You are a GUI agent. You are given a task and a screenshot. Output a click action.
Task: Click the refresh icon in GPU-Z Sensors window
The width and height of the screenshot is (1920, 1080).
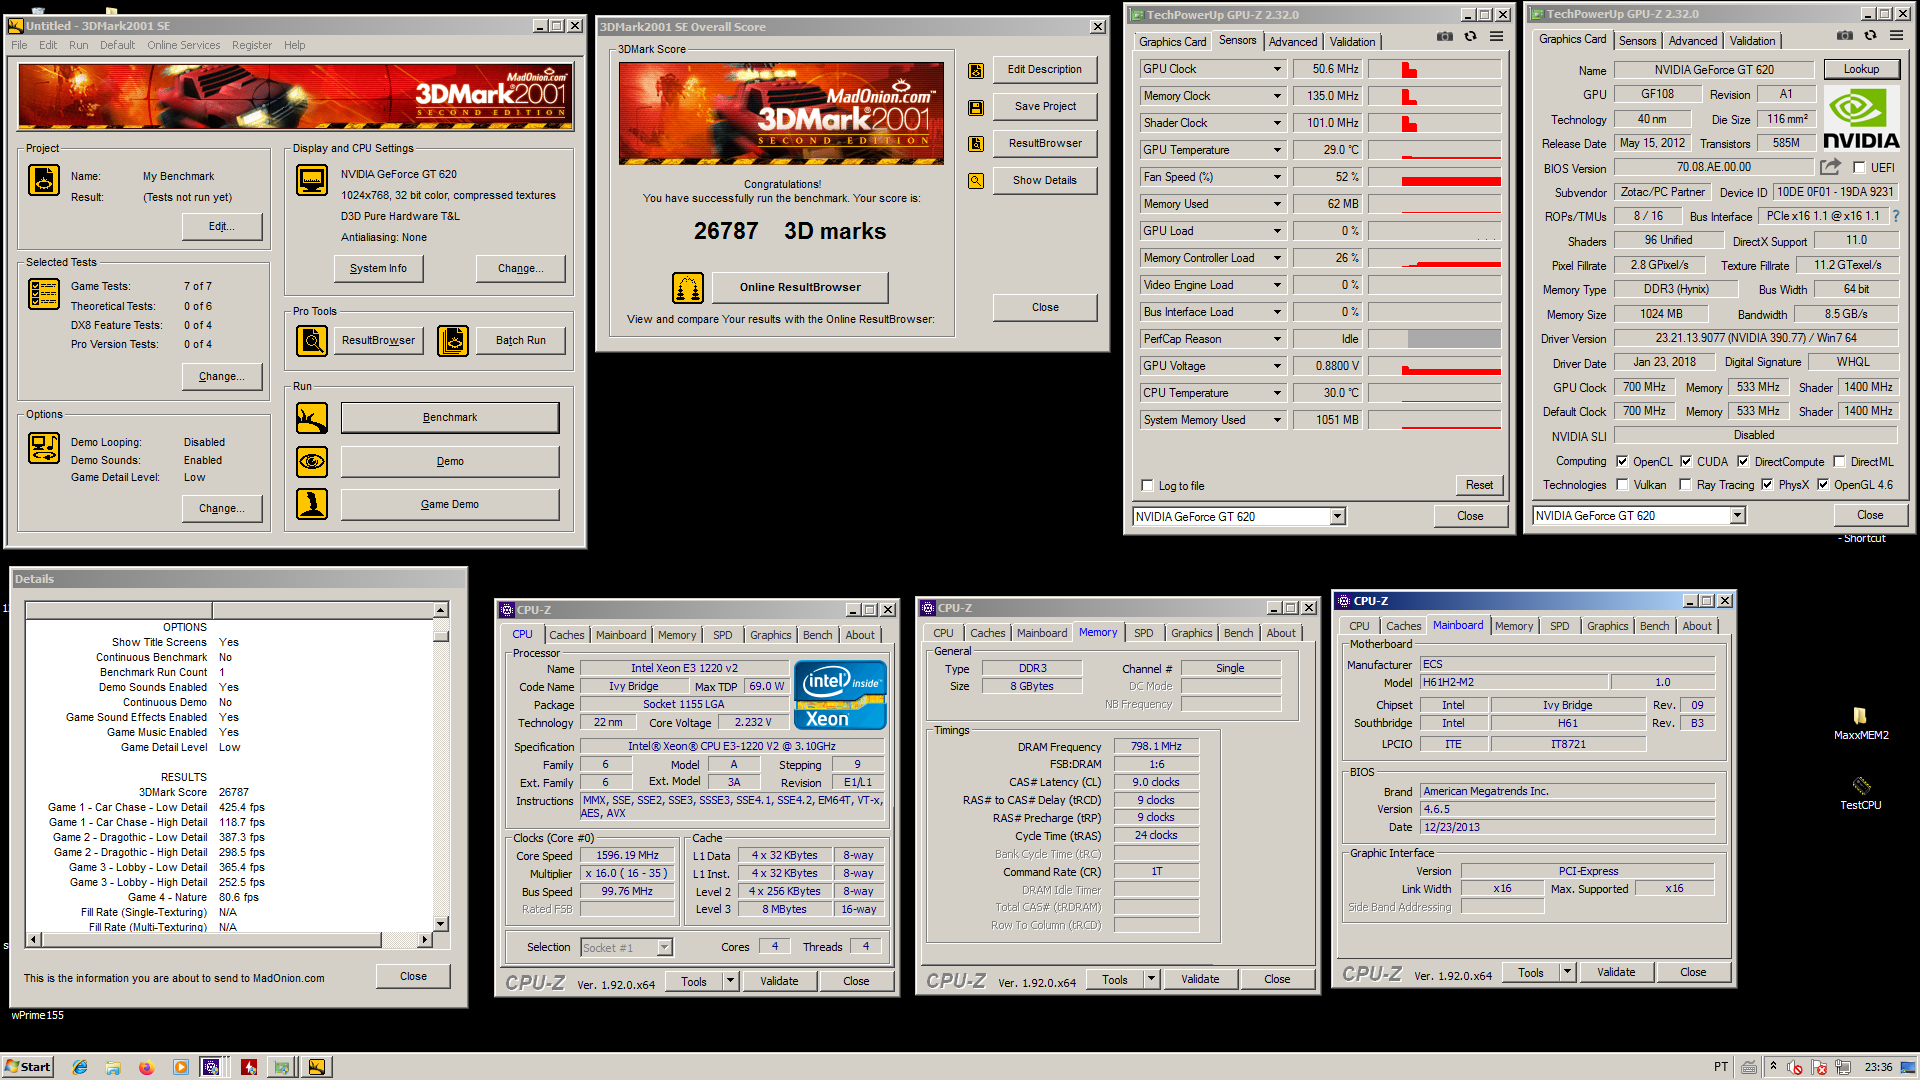click(1471, 37)
